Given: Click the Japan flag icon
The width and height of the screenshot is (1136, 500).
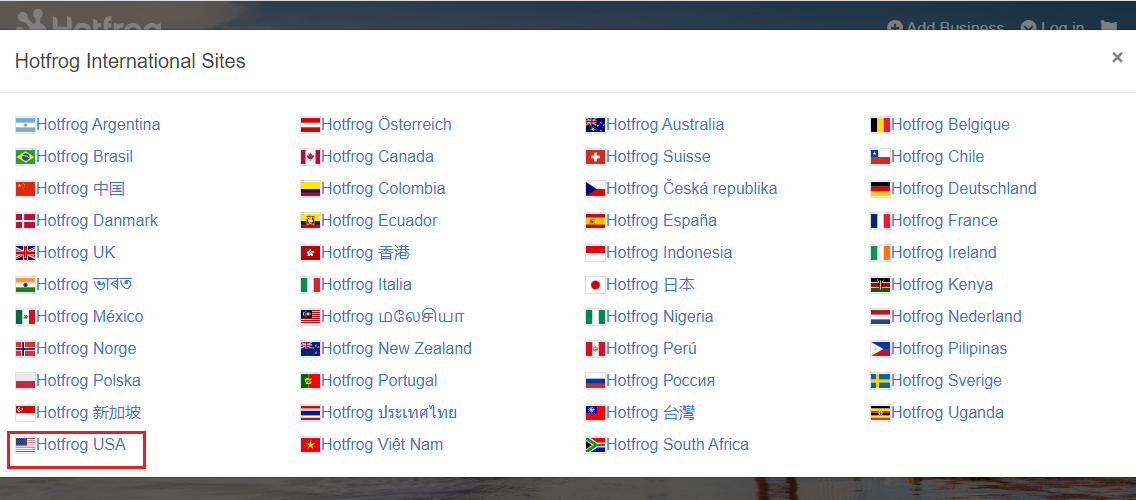Looking at the screenshot, I should (x=596, y=285).
